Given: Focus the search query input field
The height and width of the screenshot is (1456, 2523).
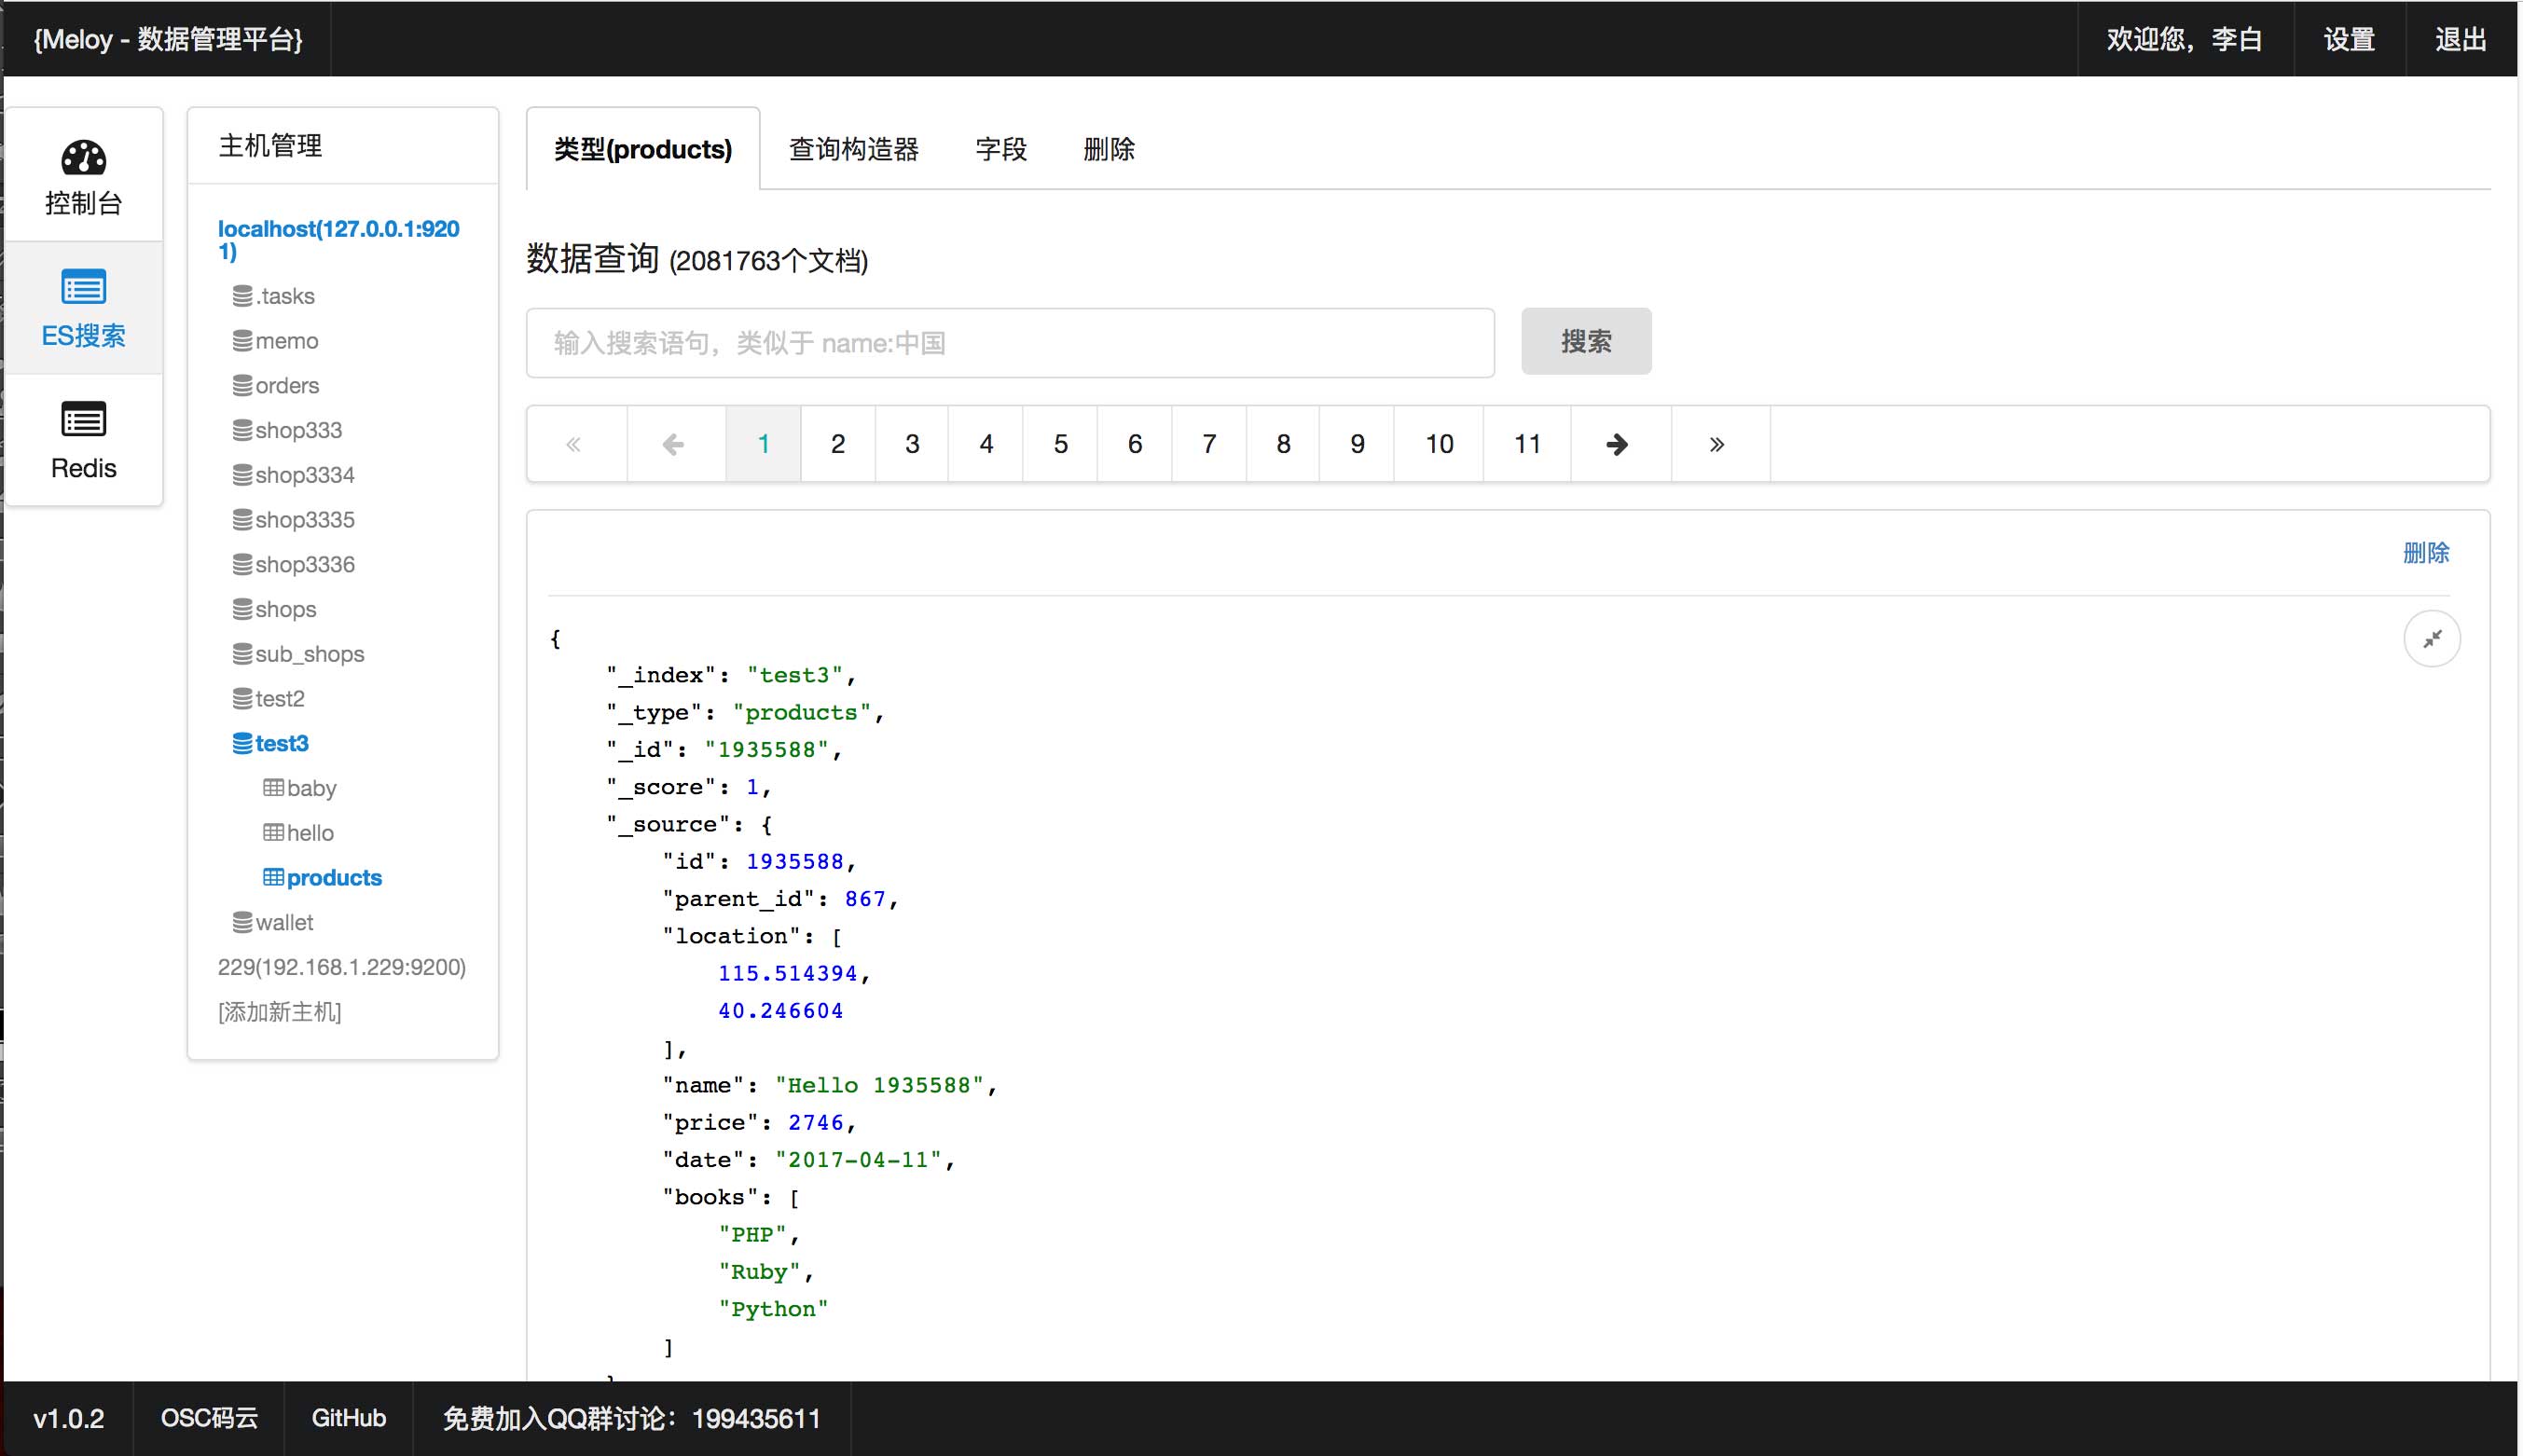Looking at the screenshot, I should 1010,343.
